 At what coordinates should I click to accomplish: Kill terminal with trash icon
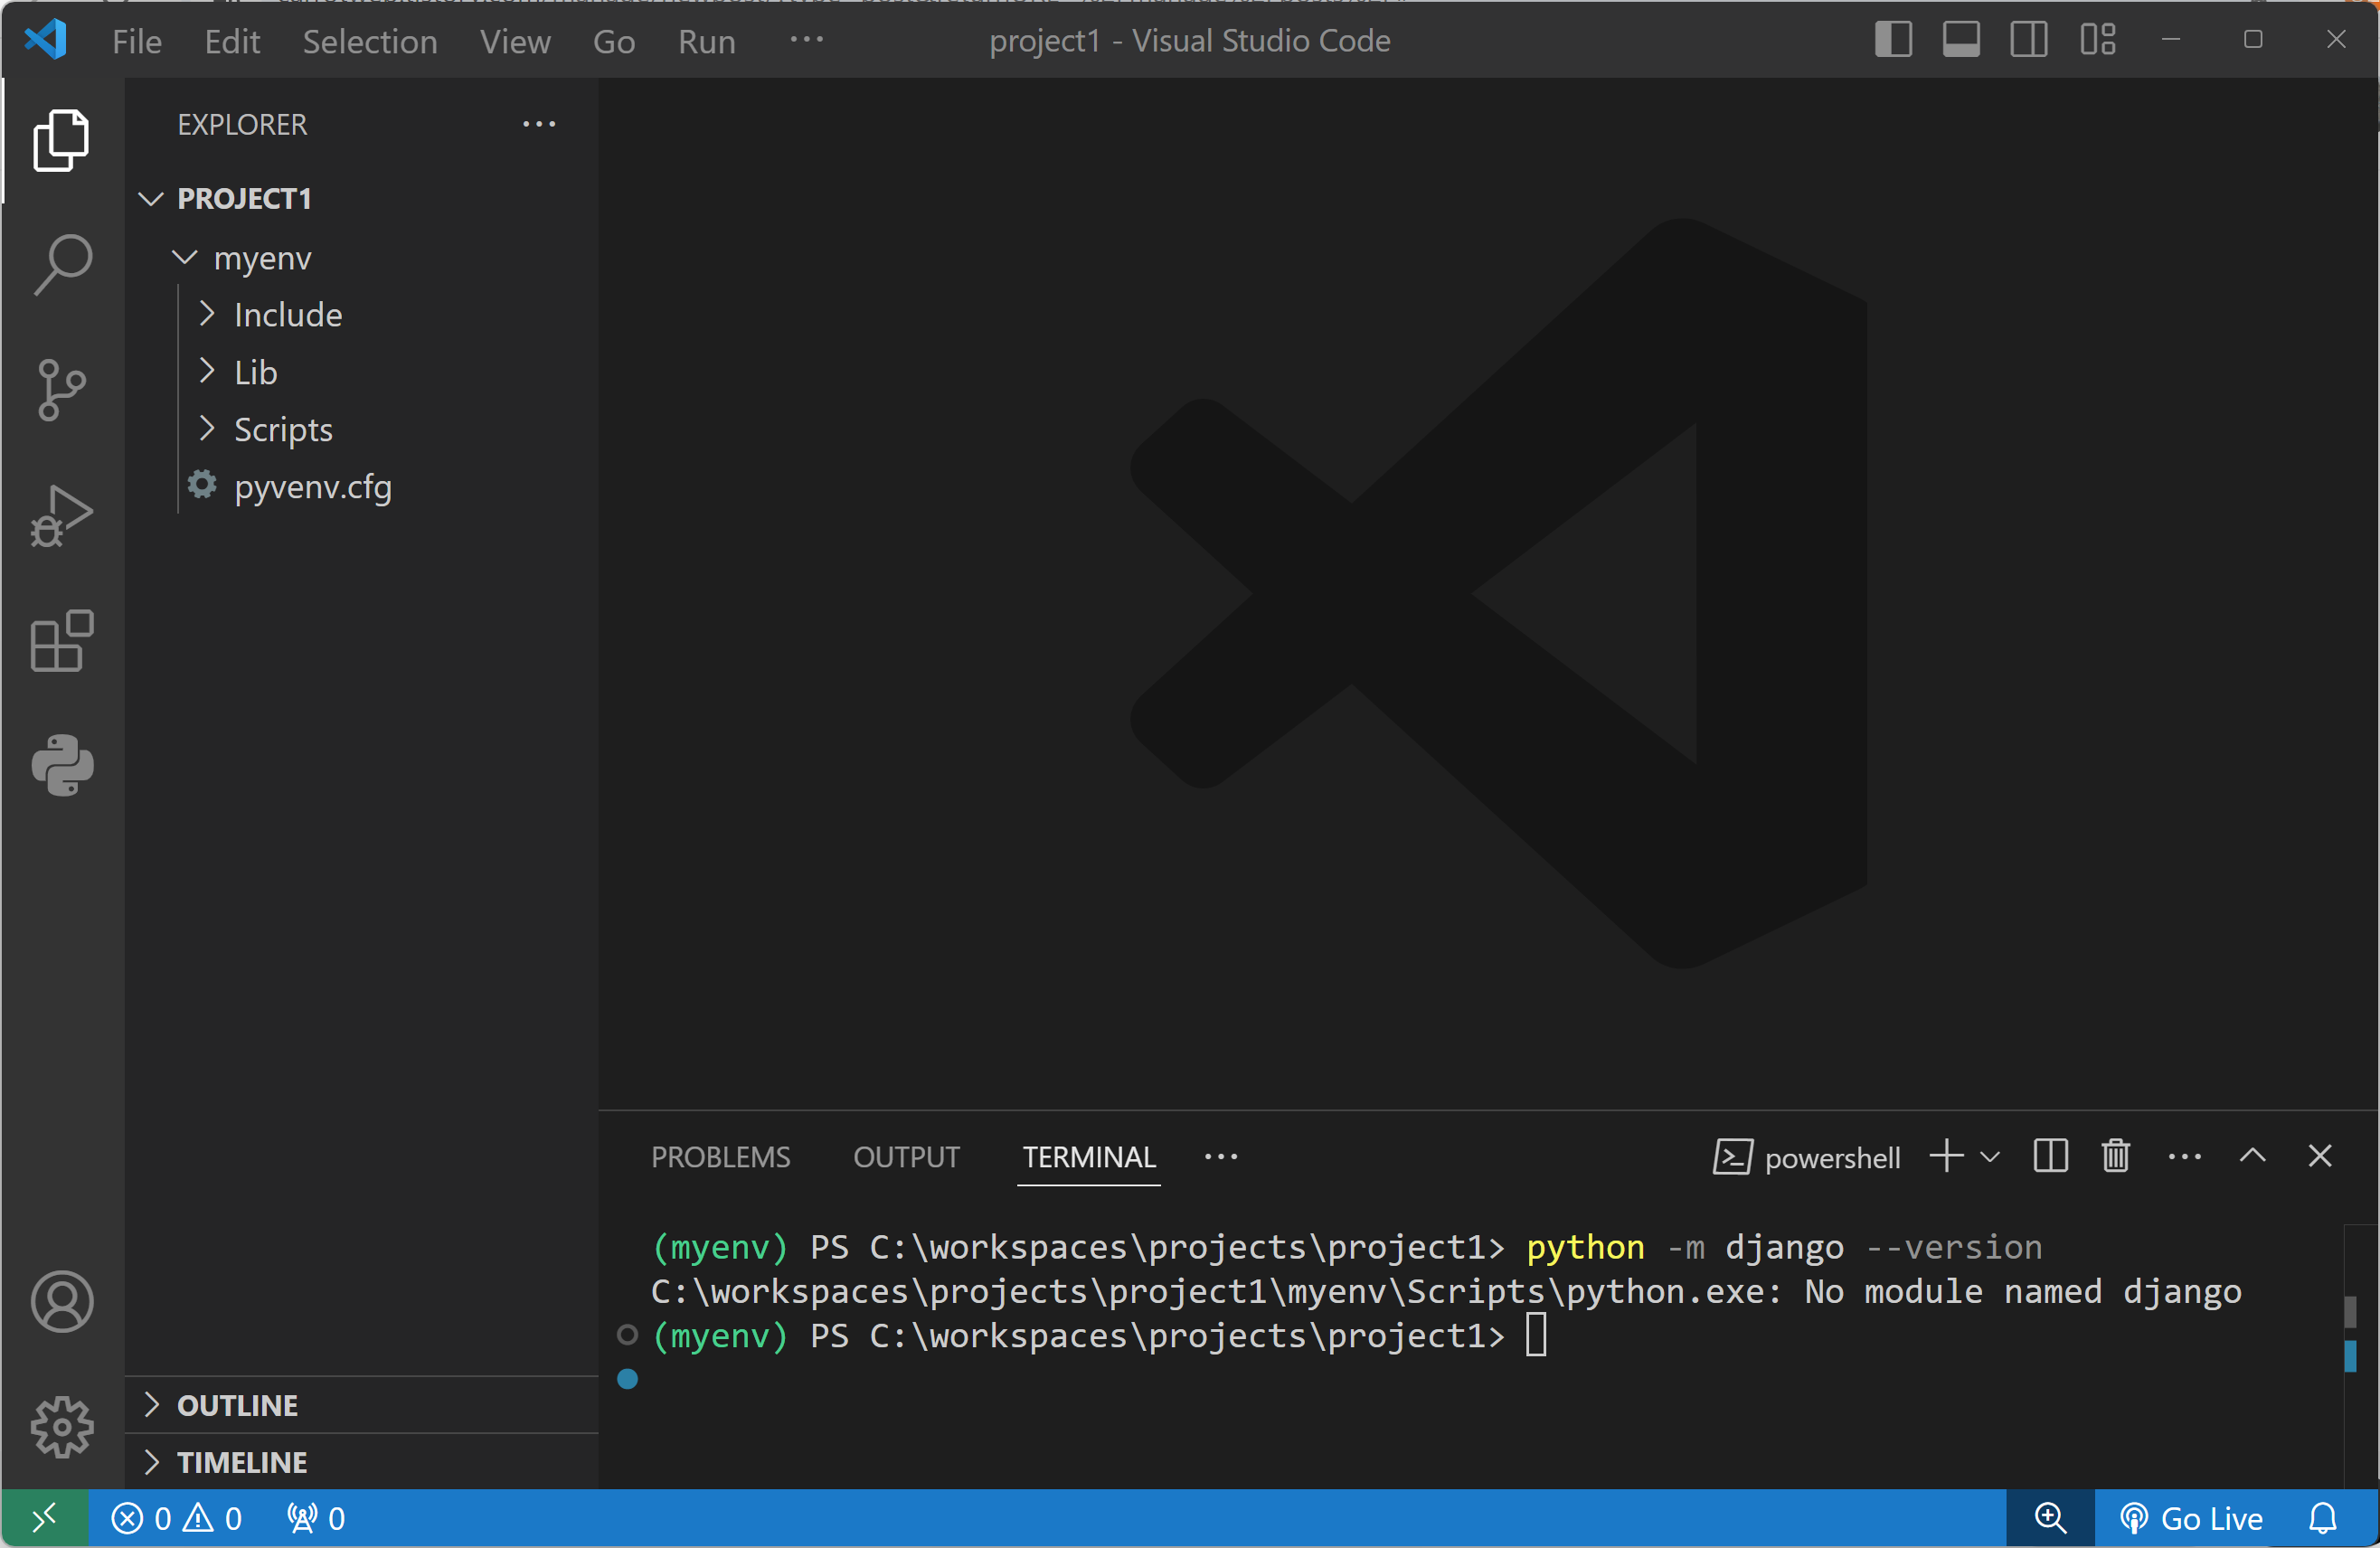(2115, 1156)
